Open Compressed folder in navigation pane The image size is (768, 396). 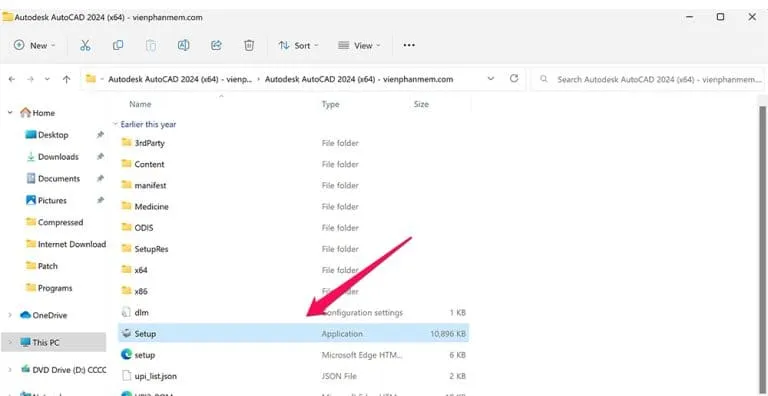pos(60,222)
